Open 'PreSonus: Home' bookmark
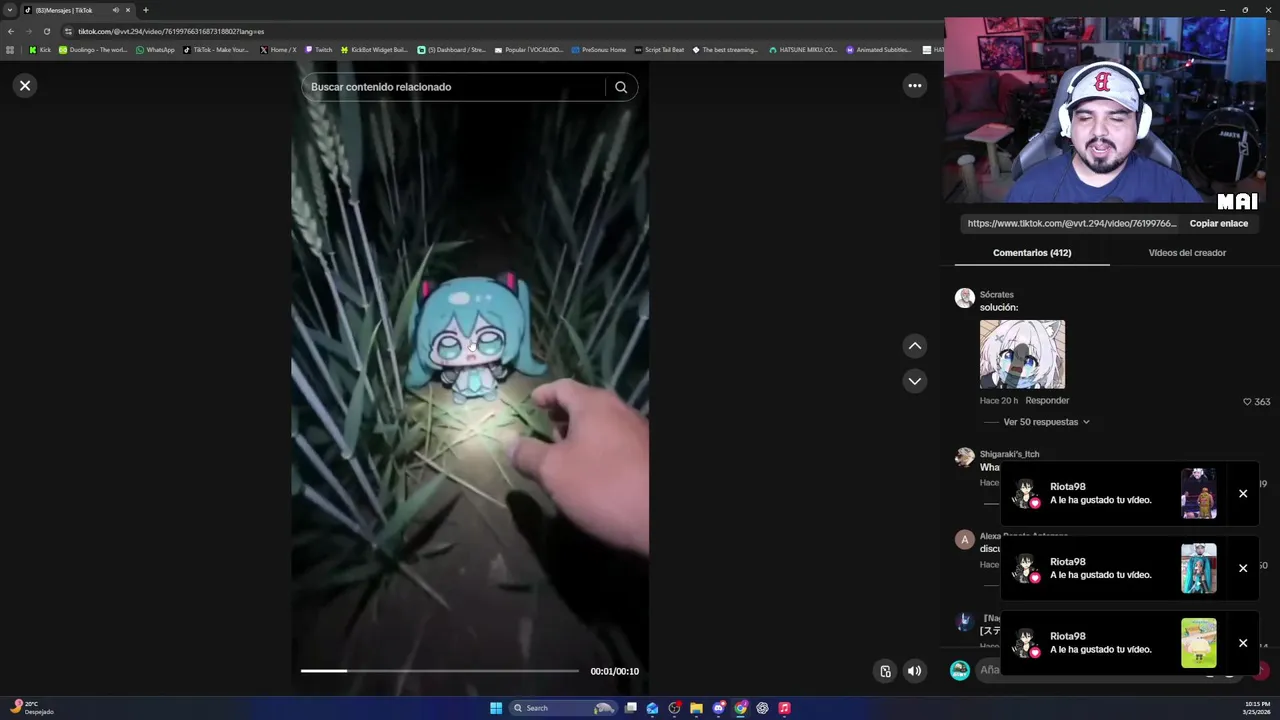 tap(598, 50)
